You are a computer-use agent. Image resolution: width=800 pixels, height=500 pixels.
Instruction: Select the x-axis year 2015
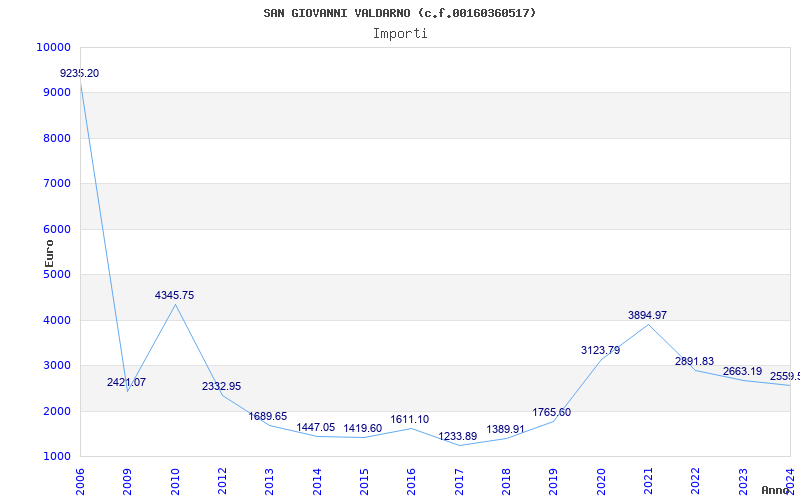(x=364, y=482)
